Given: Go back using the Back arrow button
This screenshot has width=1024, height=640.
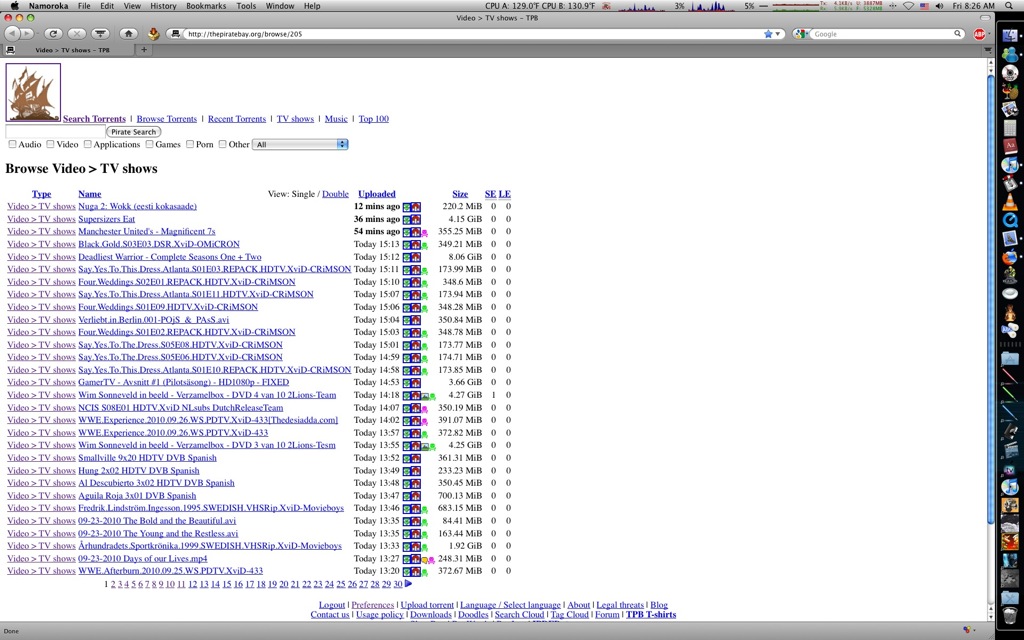Looking at the screenshot, I should tap(12, 34).
